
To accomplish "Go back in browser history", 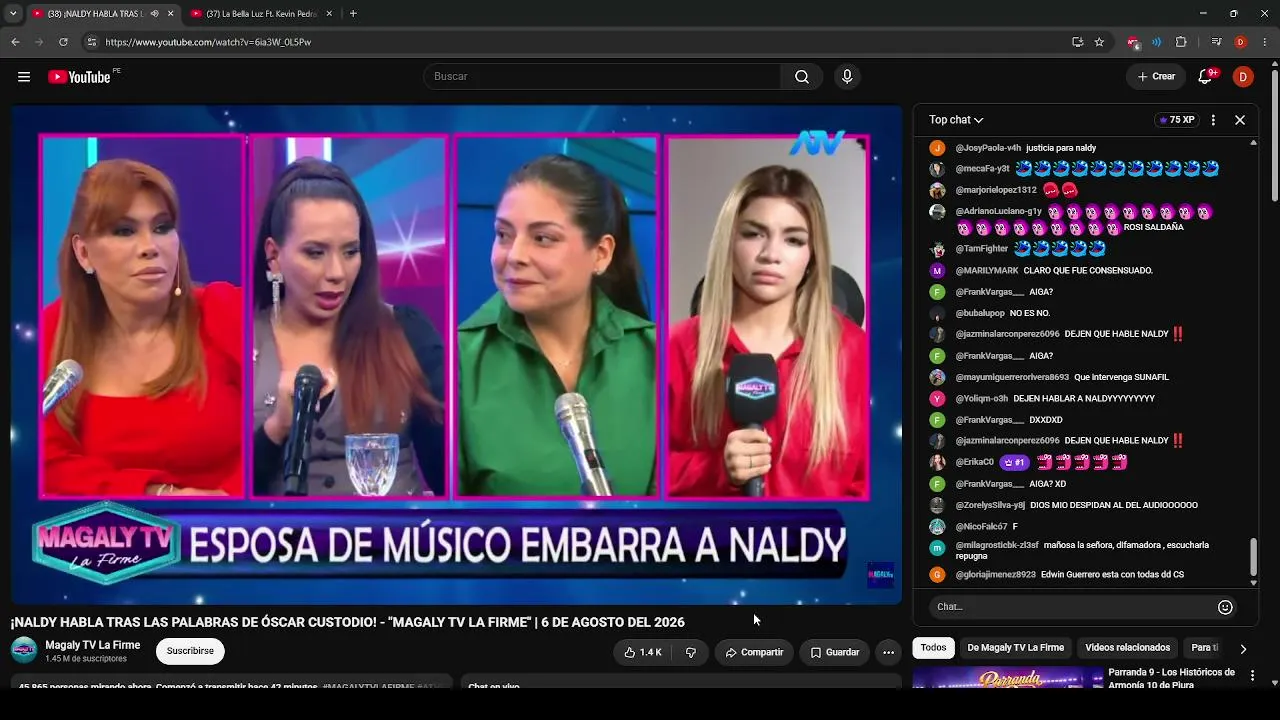I will point(15,42).
